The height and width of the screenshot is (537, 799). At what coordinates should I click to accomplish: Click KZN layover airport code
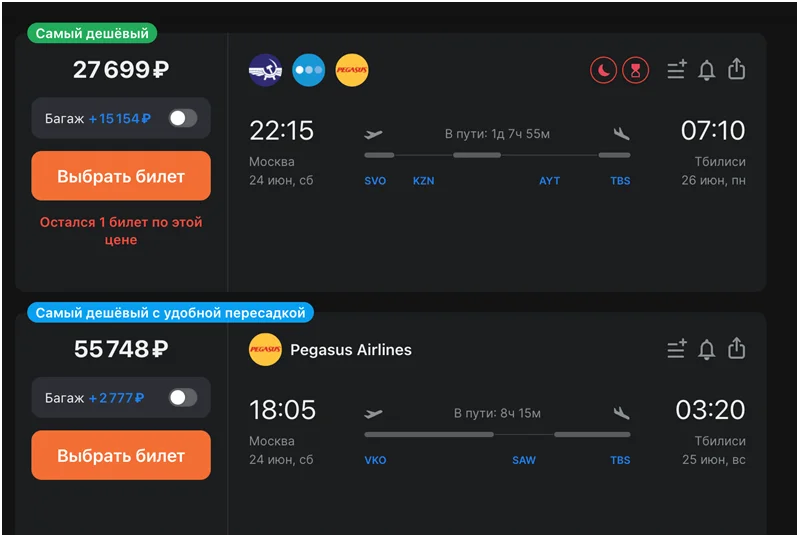coord(423,181)
